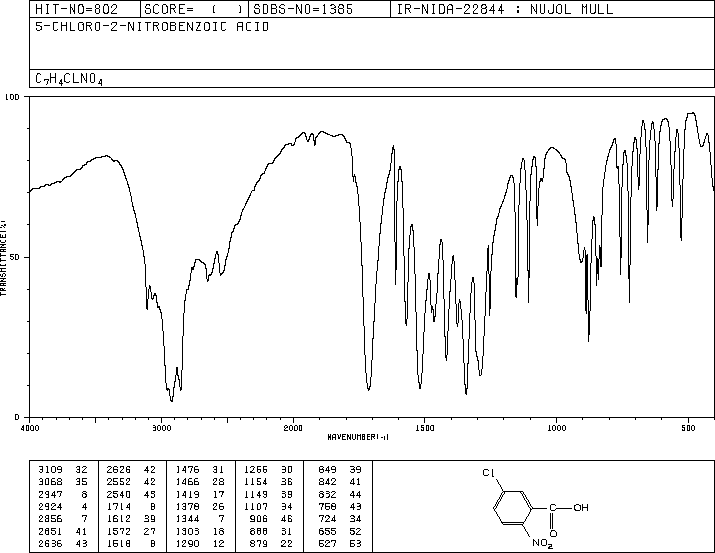
Task: Select the 1378 wavenumber entry
Action: pyautogui.click(x=187, y=506)
